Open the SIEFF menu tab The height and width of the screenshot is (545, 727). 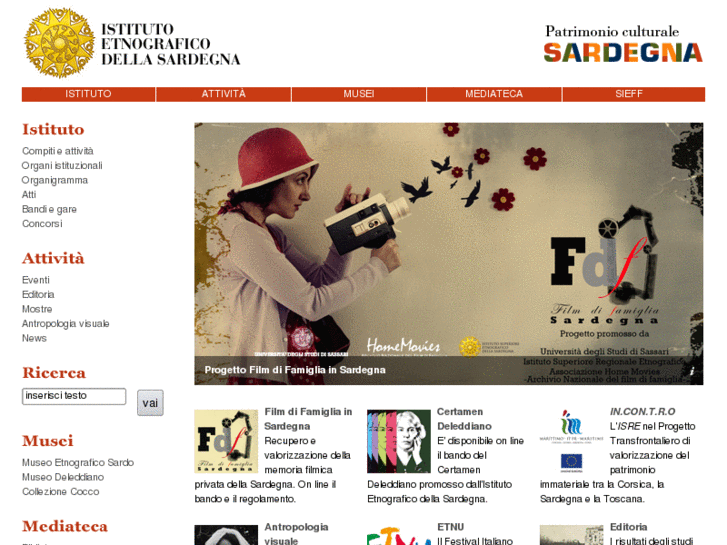click(634, 94)
